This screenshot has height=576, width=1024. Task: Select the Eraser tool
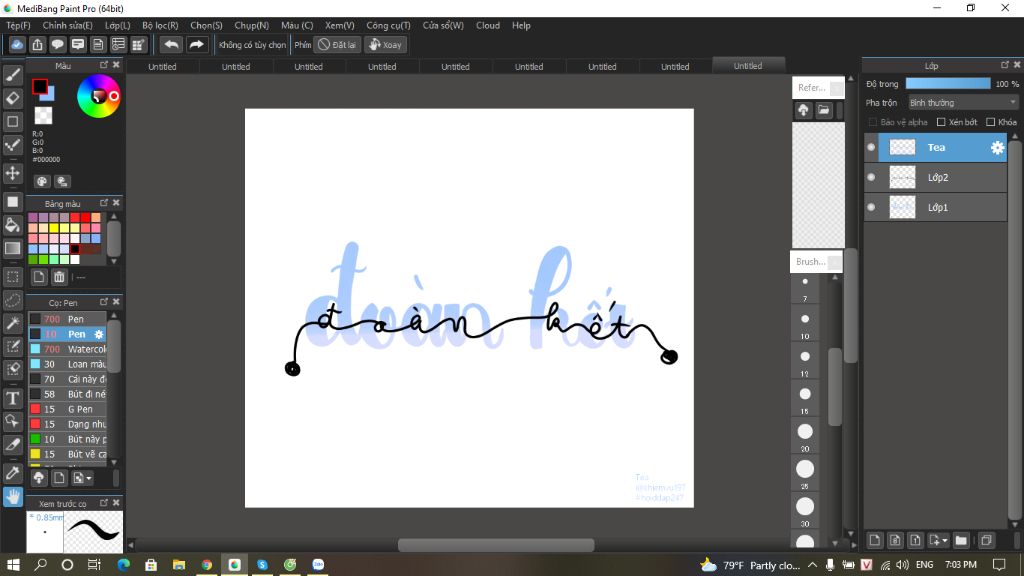tap(12, 99)
